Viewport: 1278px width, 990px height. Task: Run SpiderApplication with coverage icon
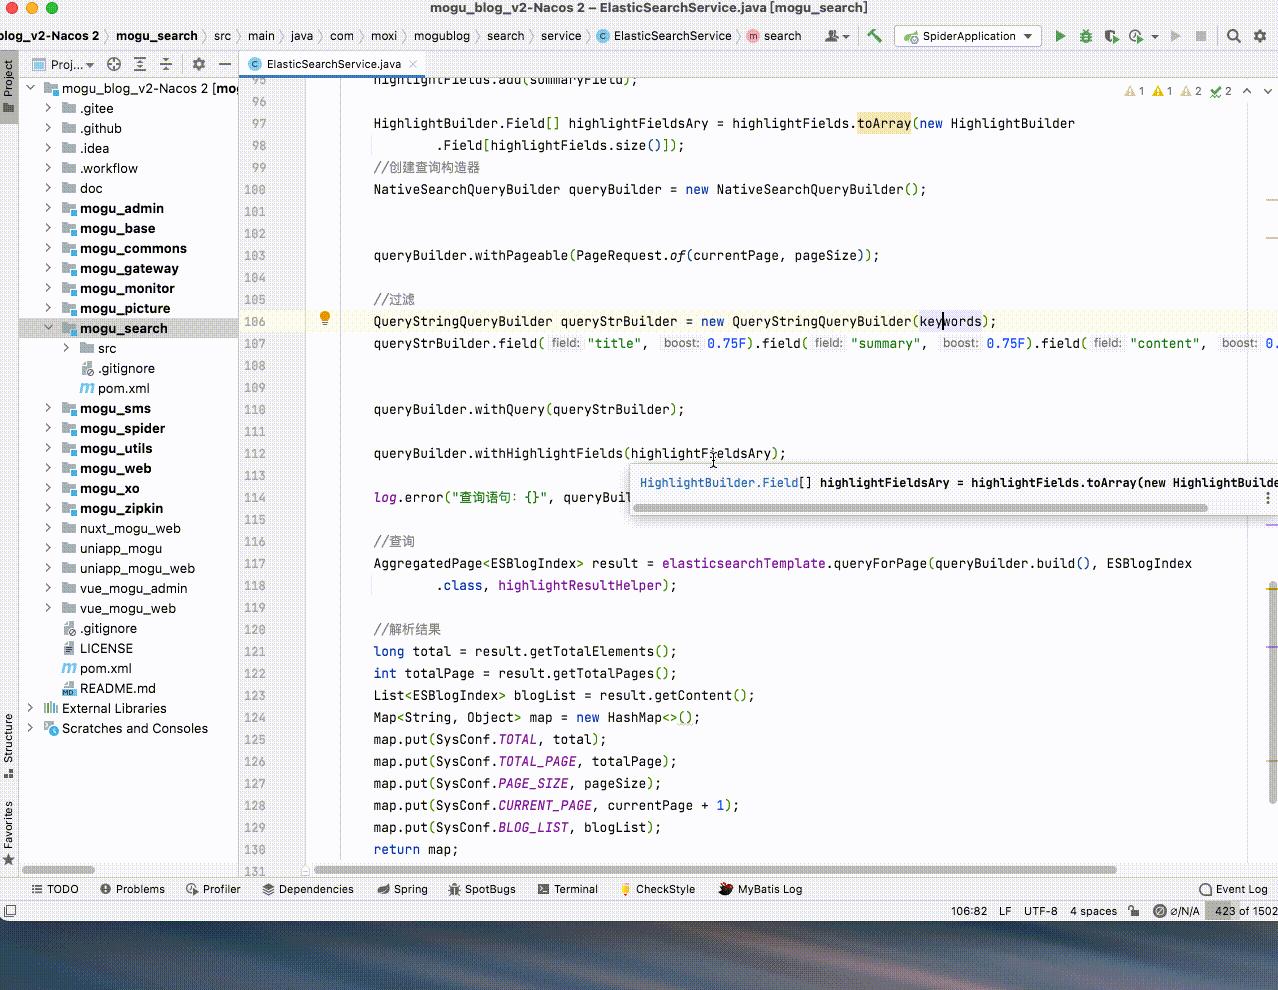click(x=1112, y=35)
